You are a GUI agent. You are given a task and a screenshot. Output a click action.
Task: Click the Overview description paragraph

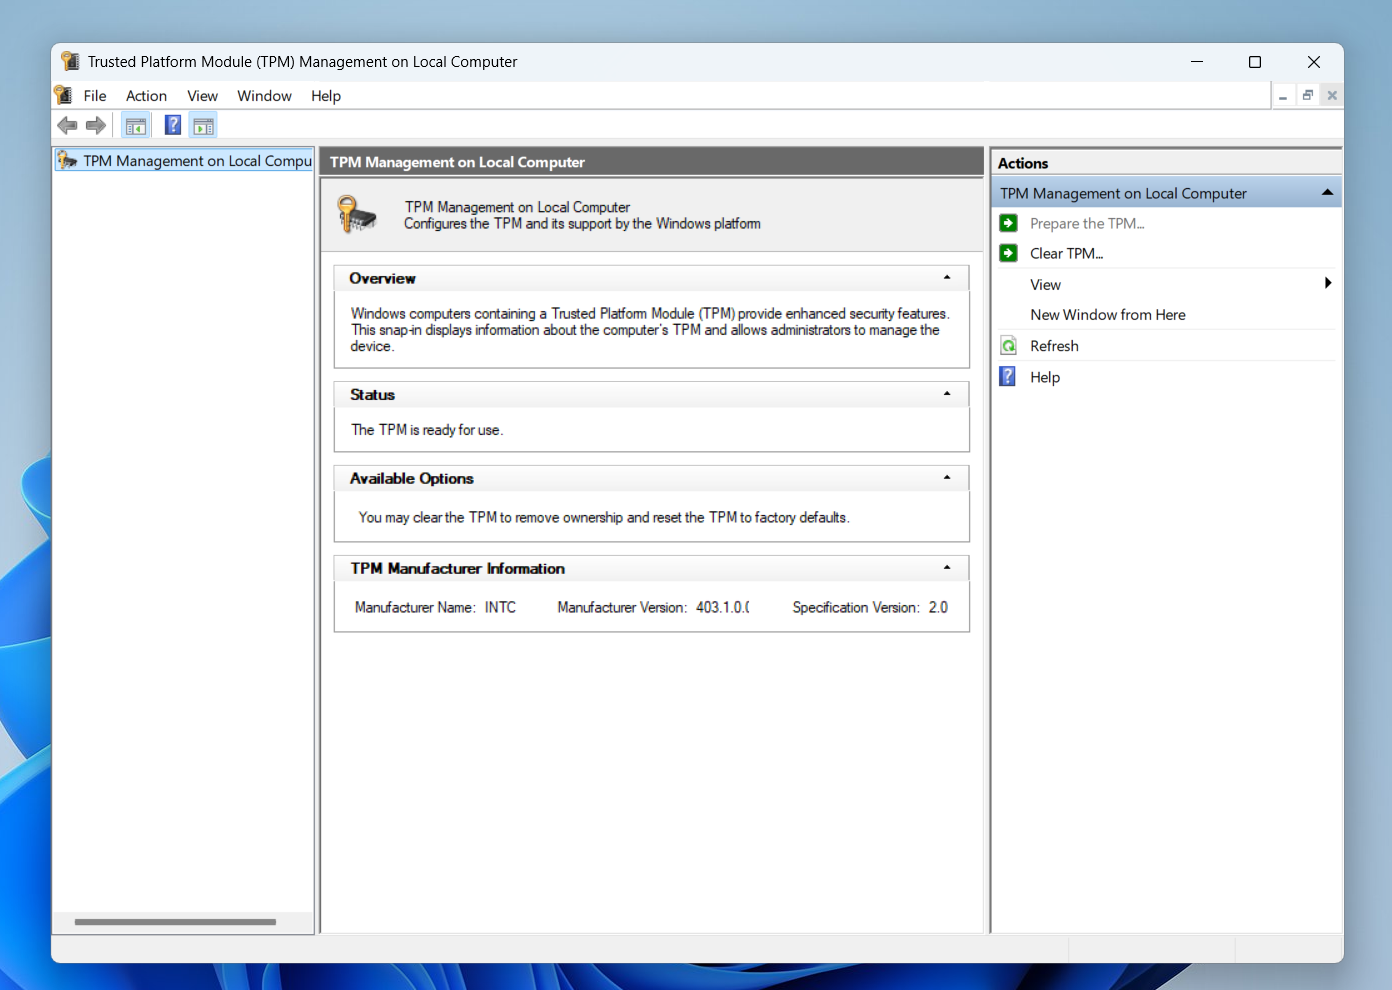coord(650,330)
